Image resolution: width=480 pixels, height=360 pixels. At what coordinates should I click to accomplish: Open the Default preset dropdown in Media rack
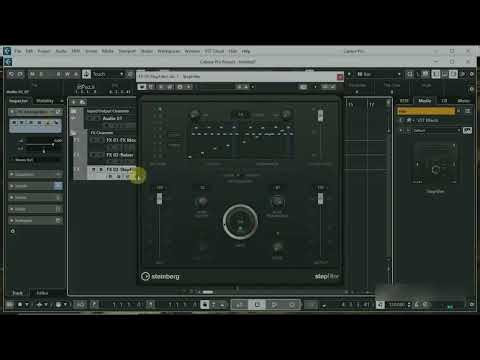(436, 130)
